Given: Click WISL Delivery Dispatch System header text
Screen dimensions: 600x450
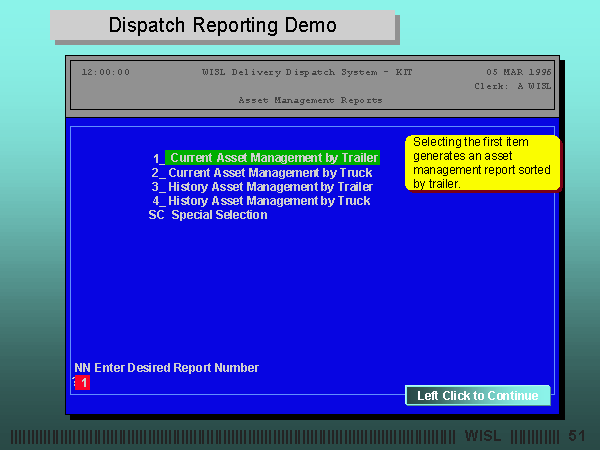Looking at the screenshot, I should [x=306, y=72].
